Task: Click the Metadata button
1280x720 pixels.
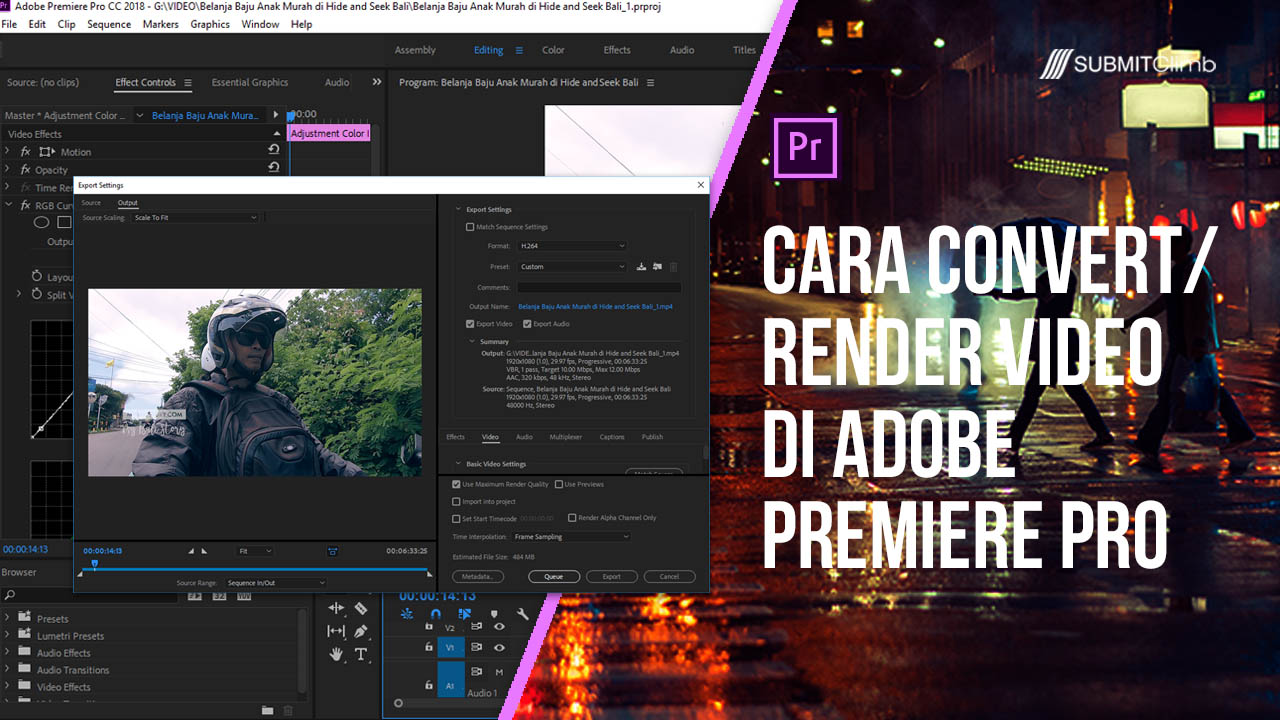Action: 477,576
